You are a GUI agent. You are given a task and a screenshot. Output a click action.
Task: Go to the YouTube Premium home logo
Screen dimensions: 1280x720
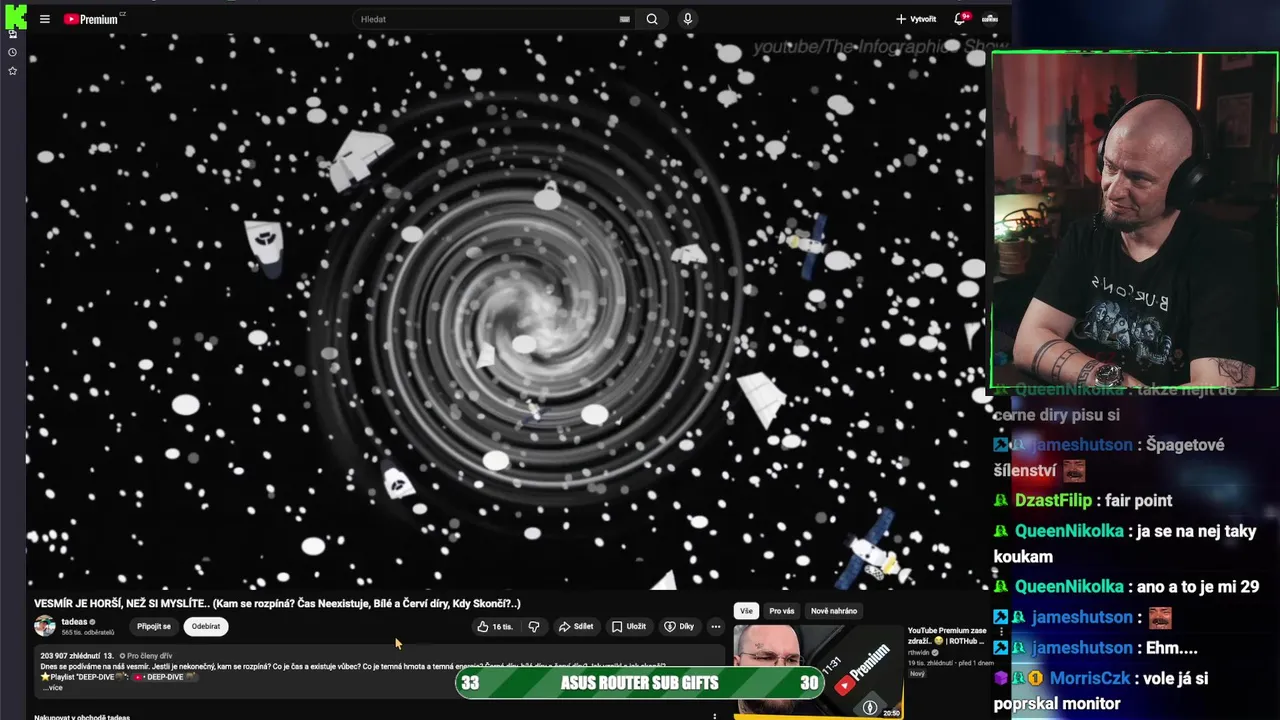(92, 19)
